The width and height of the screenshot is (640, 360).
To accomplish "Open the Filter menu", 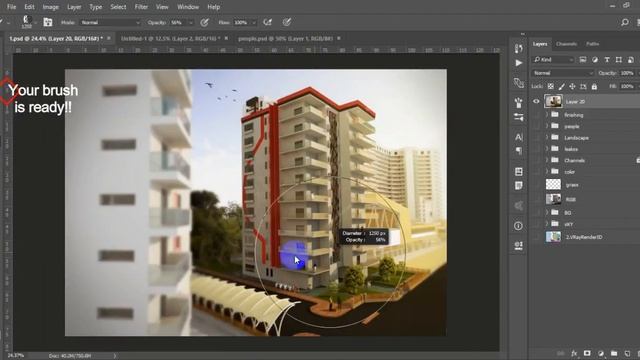I will click(141, 7).
